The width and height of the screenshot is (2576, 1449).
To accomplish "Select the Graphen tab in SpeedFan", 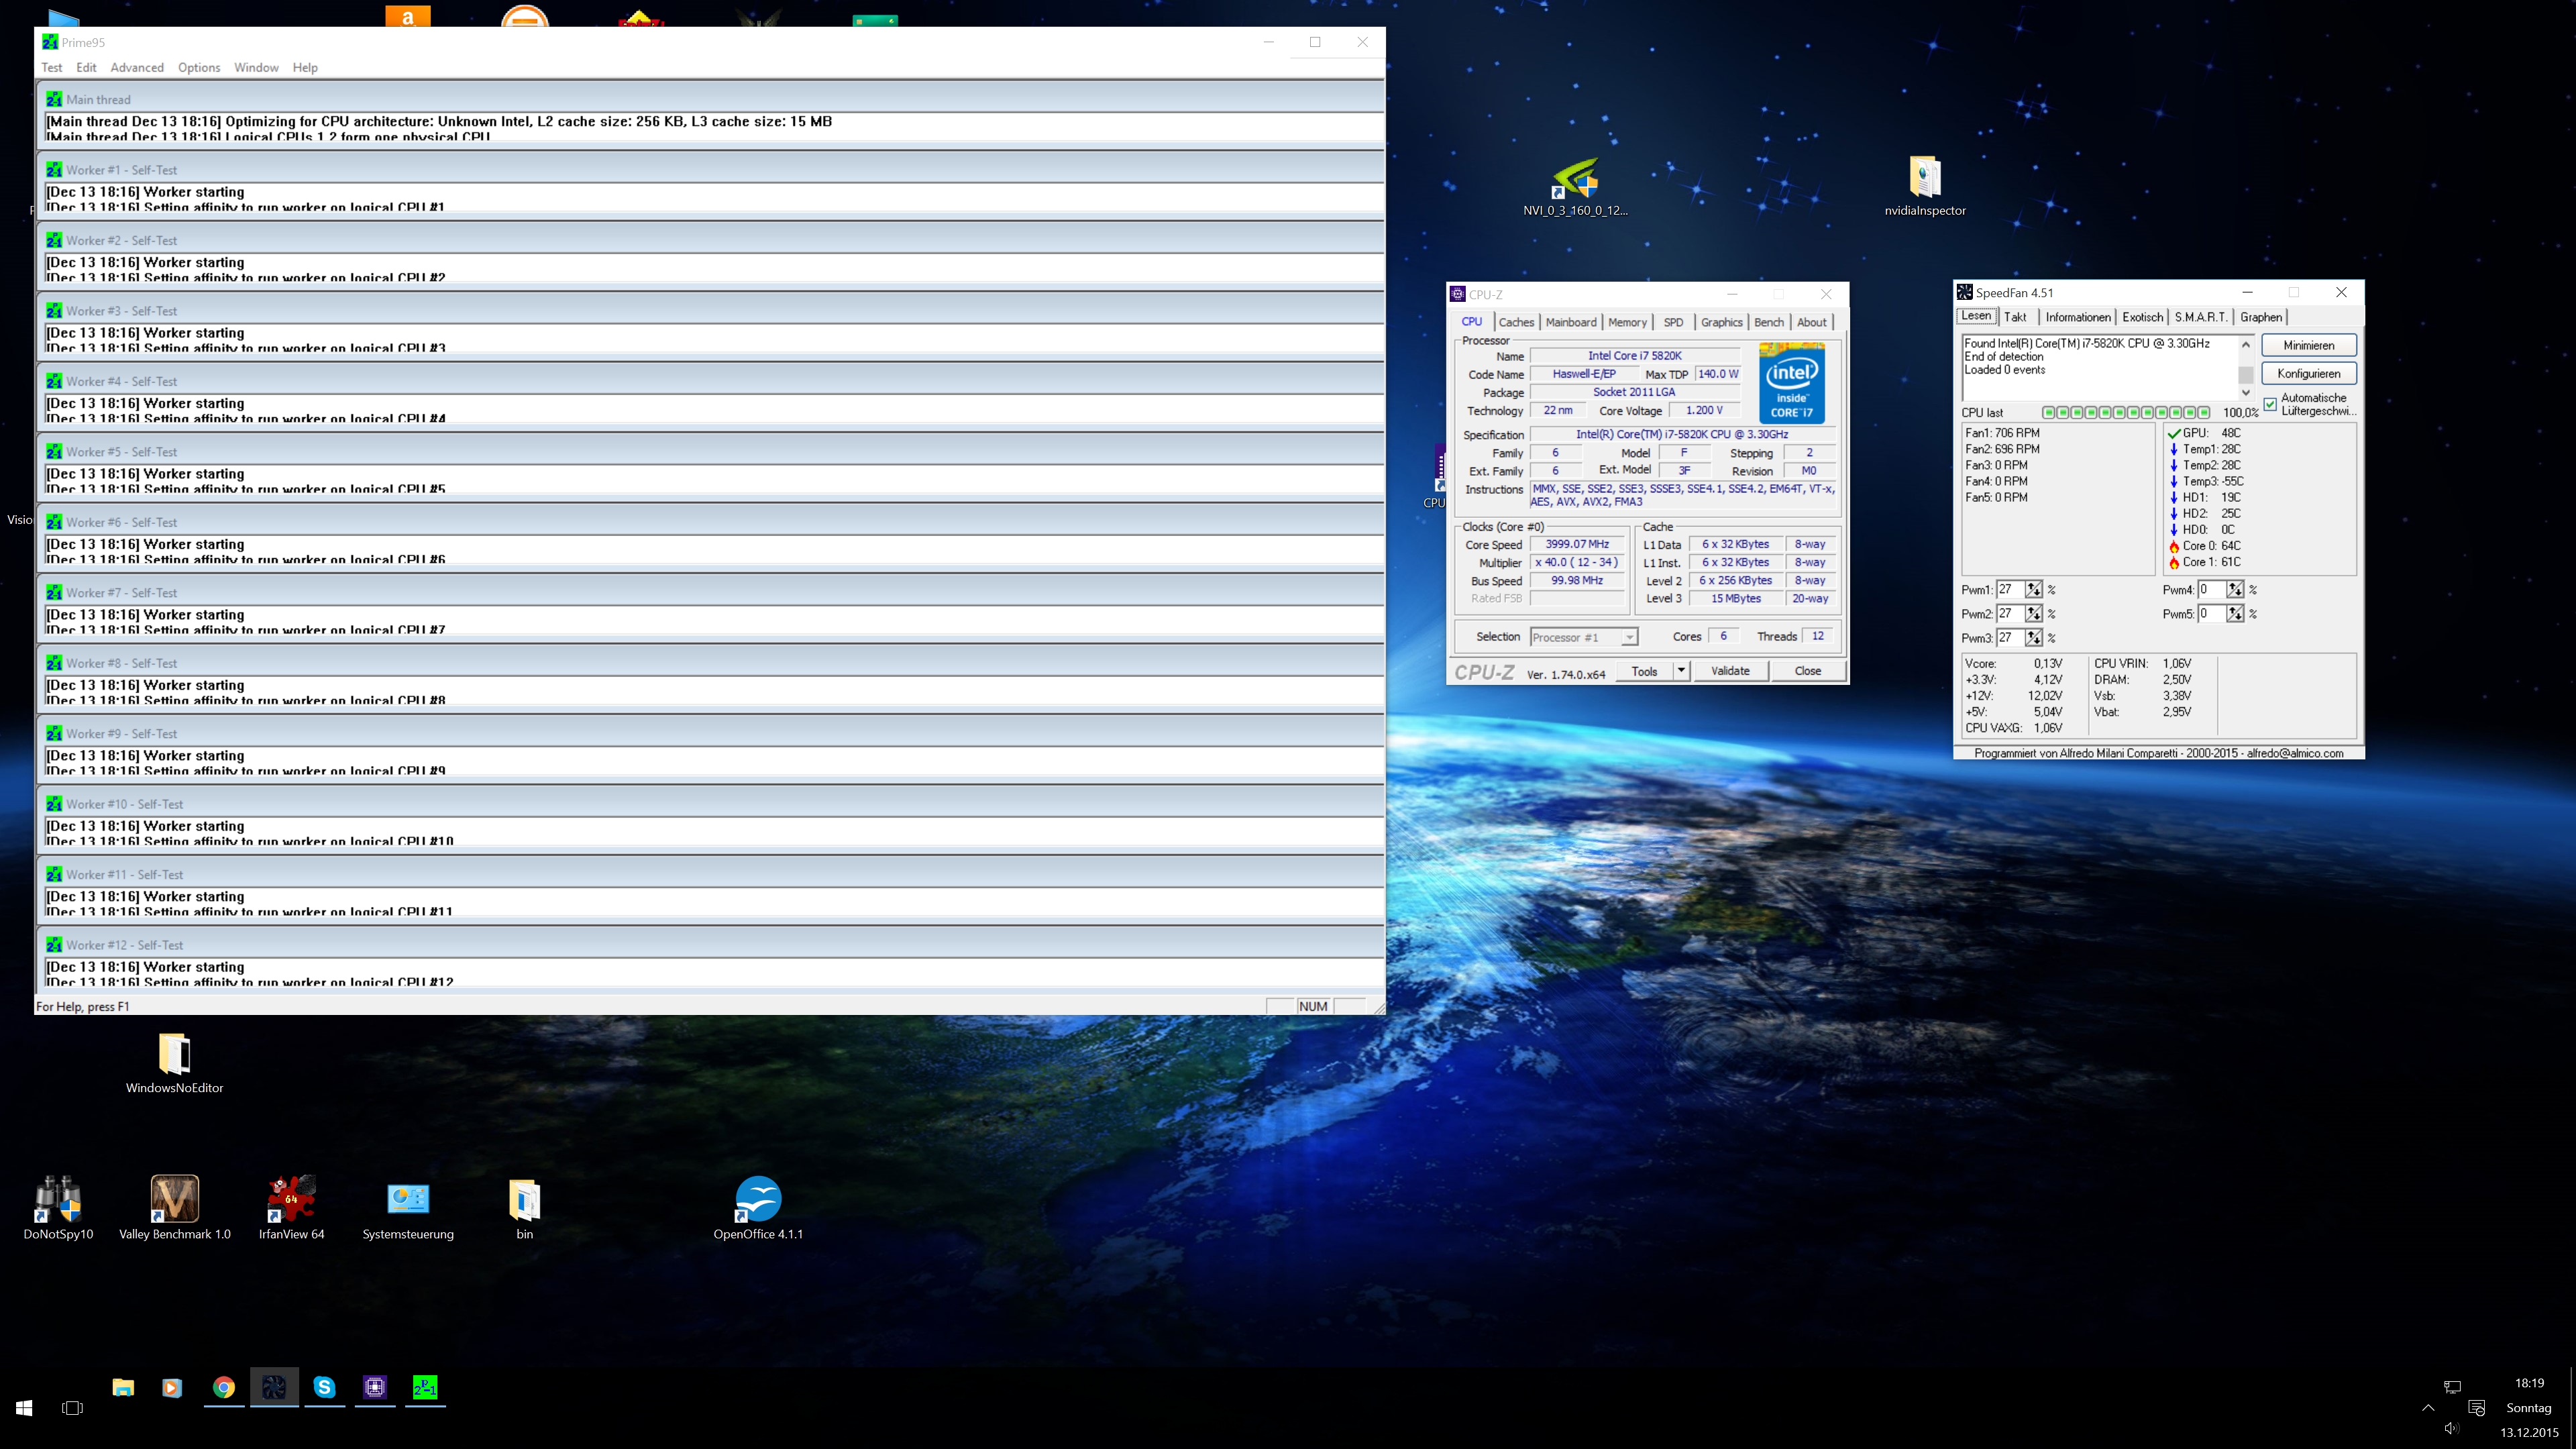I will click(x=2260, y=317).
